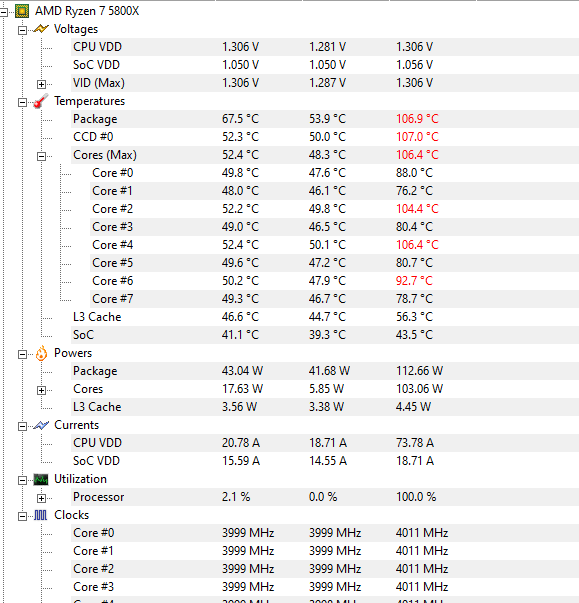Select the SoC VDD current row
This screenshot has height=603, width=579.
click(325, 461)
